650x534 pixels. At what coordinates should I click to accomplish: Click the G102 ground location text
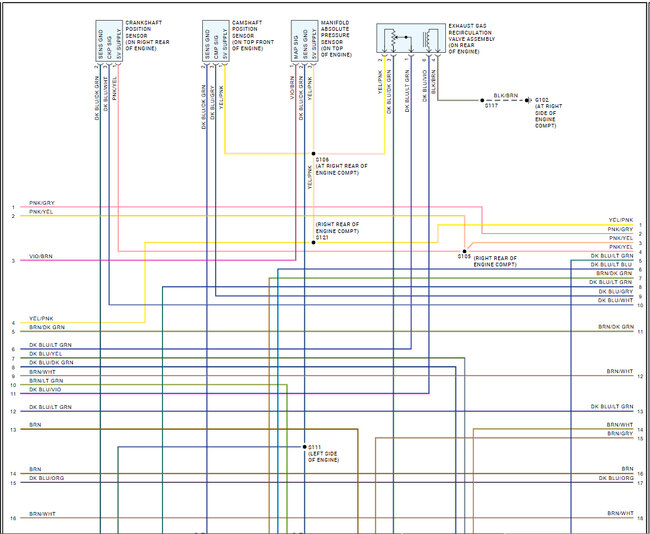pos(548,113)
